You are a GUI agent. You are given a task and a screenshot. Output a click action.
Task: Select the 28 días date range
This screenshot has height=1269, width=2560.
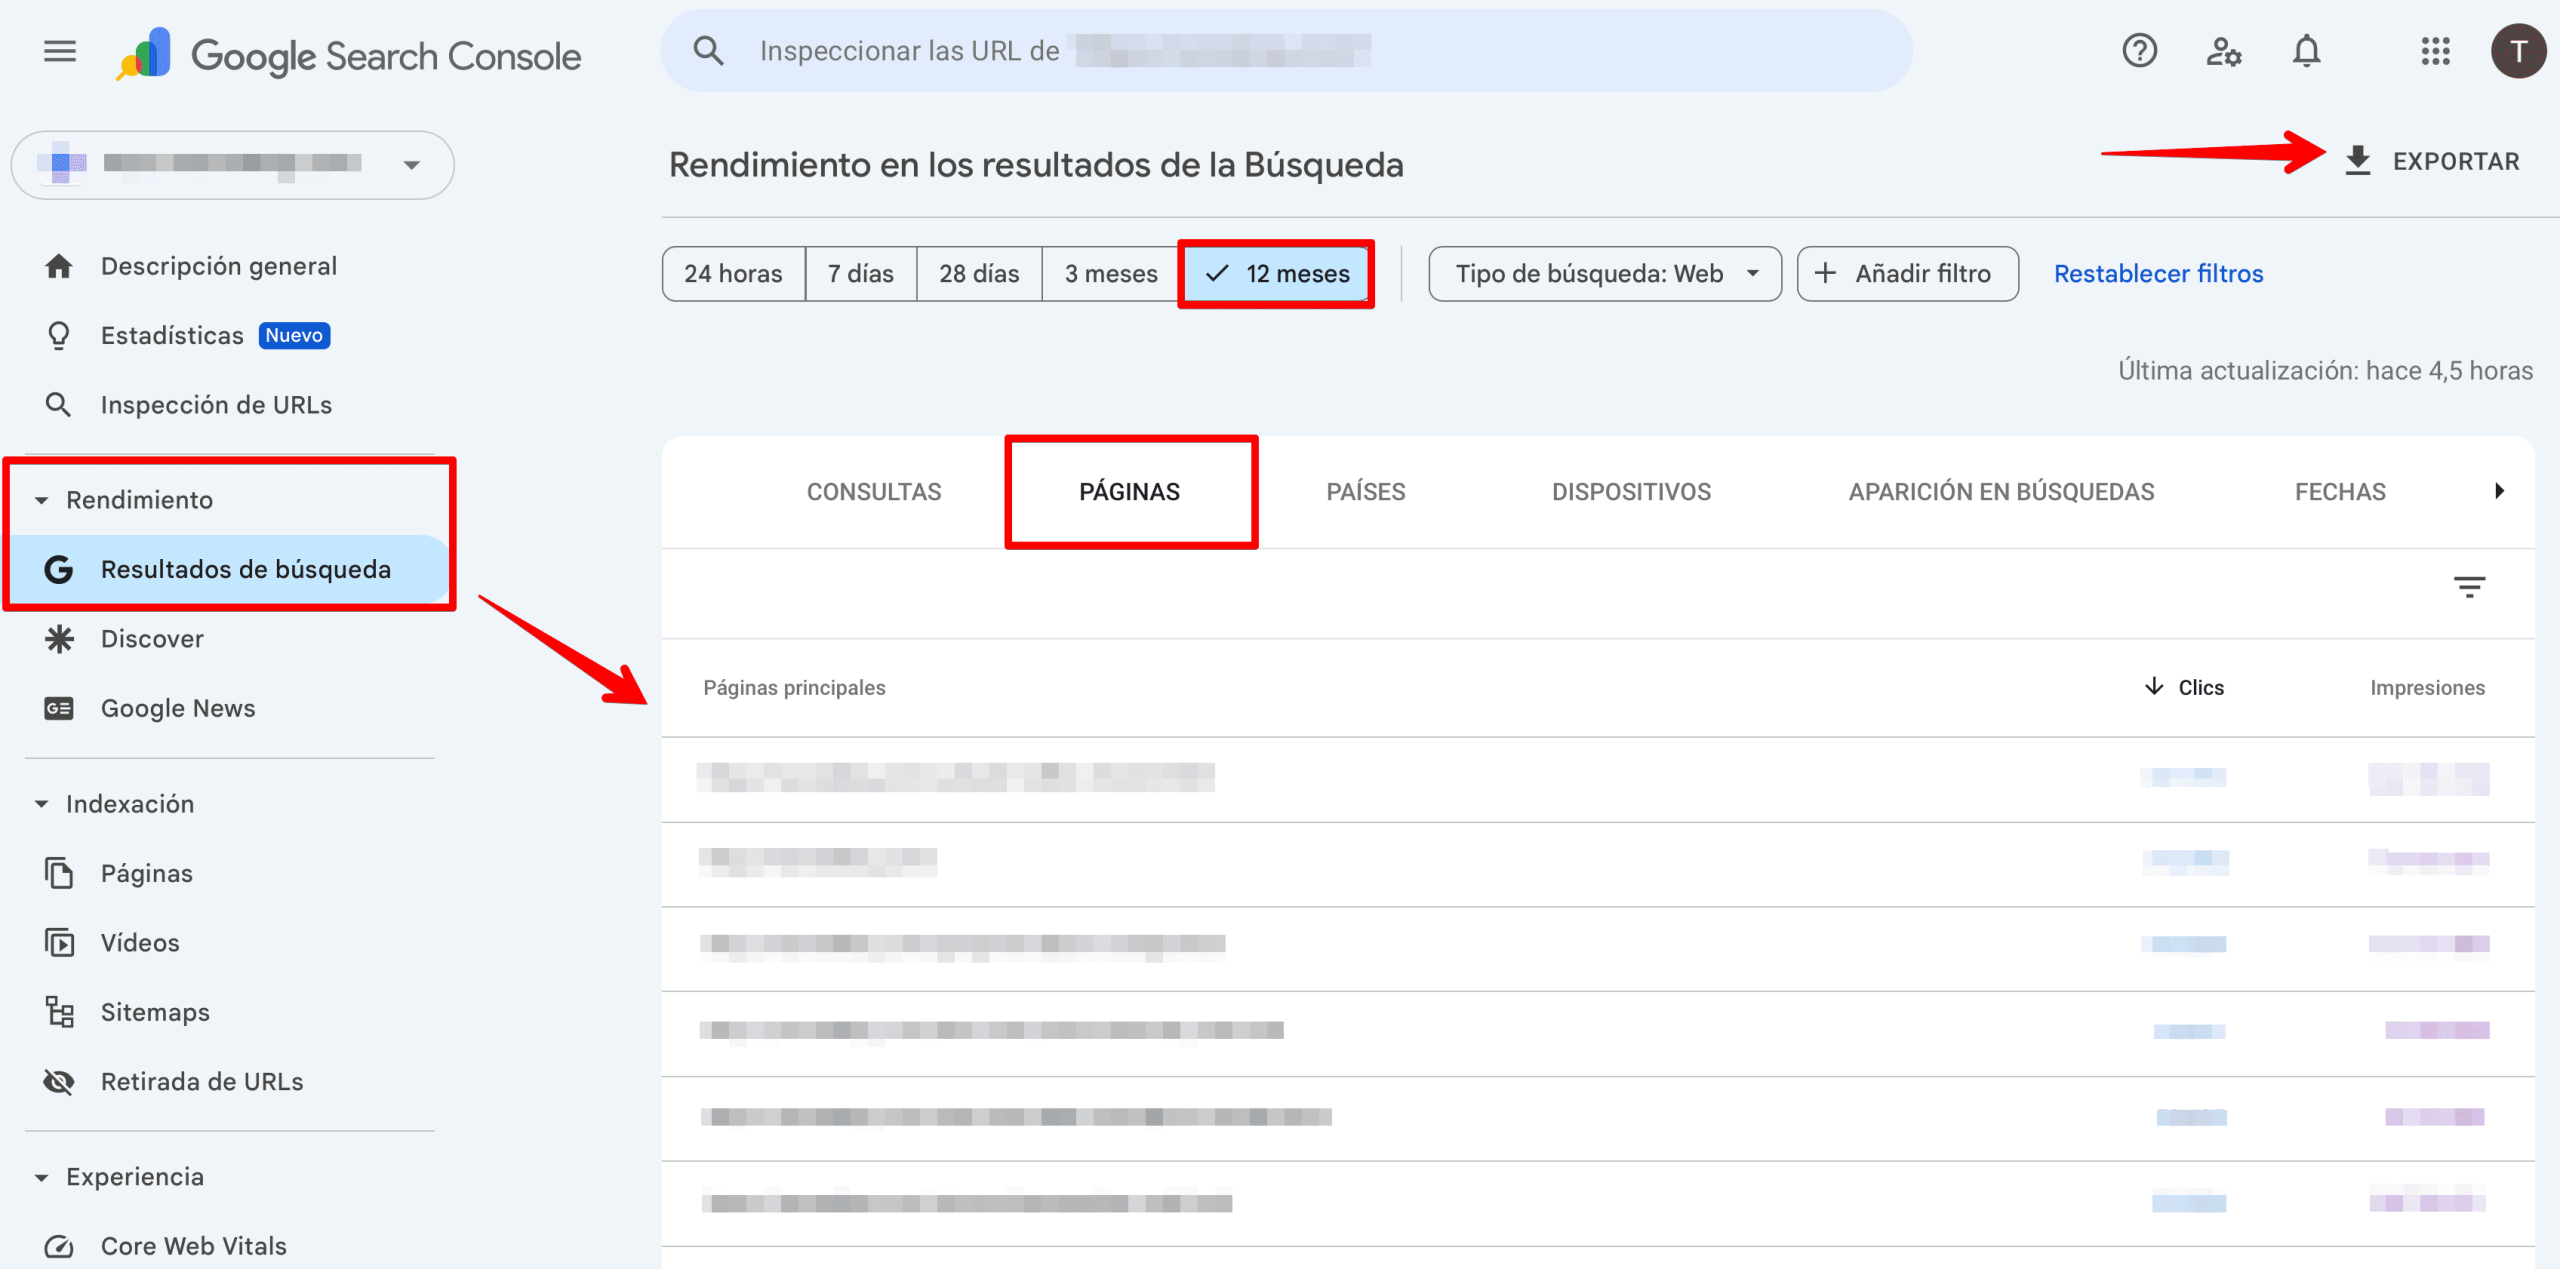979,274
